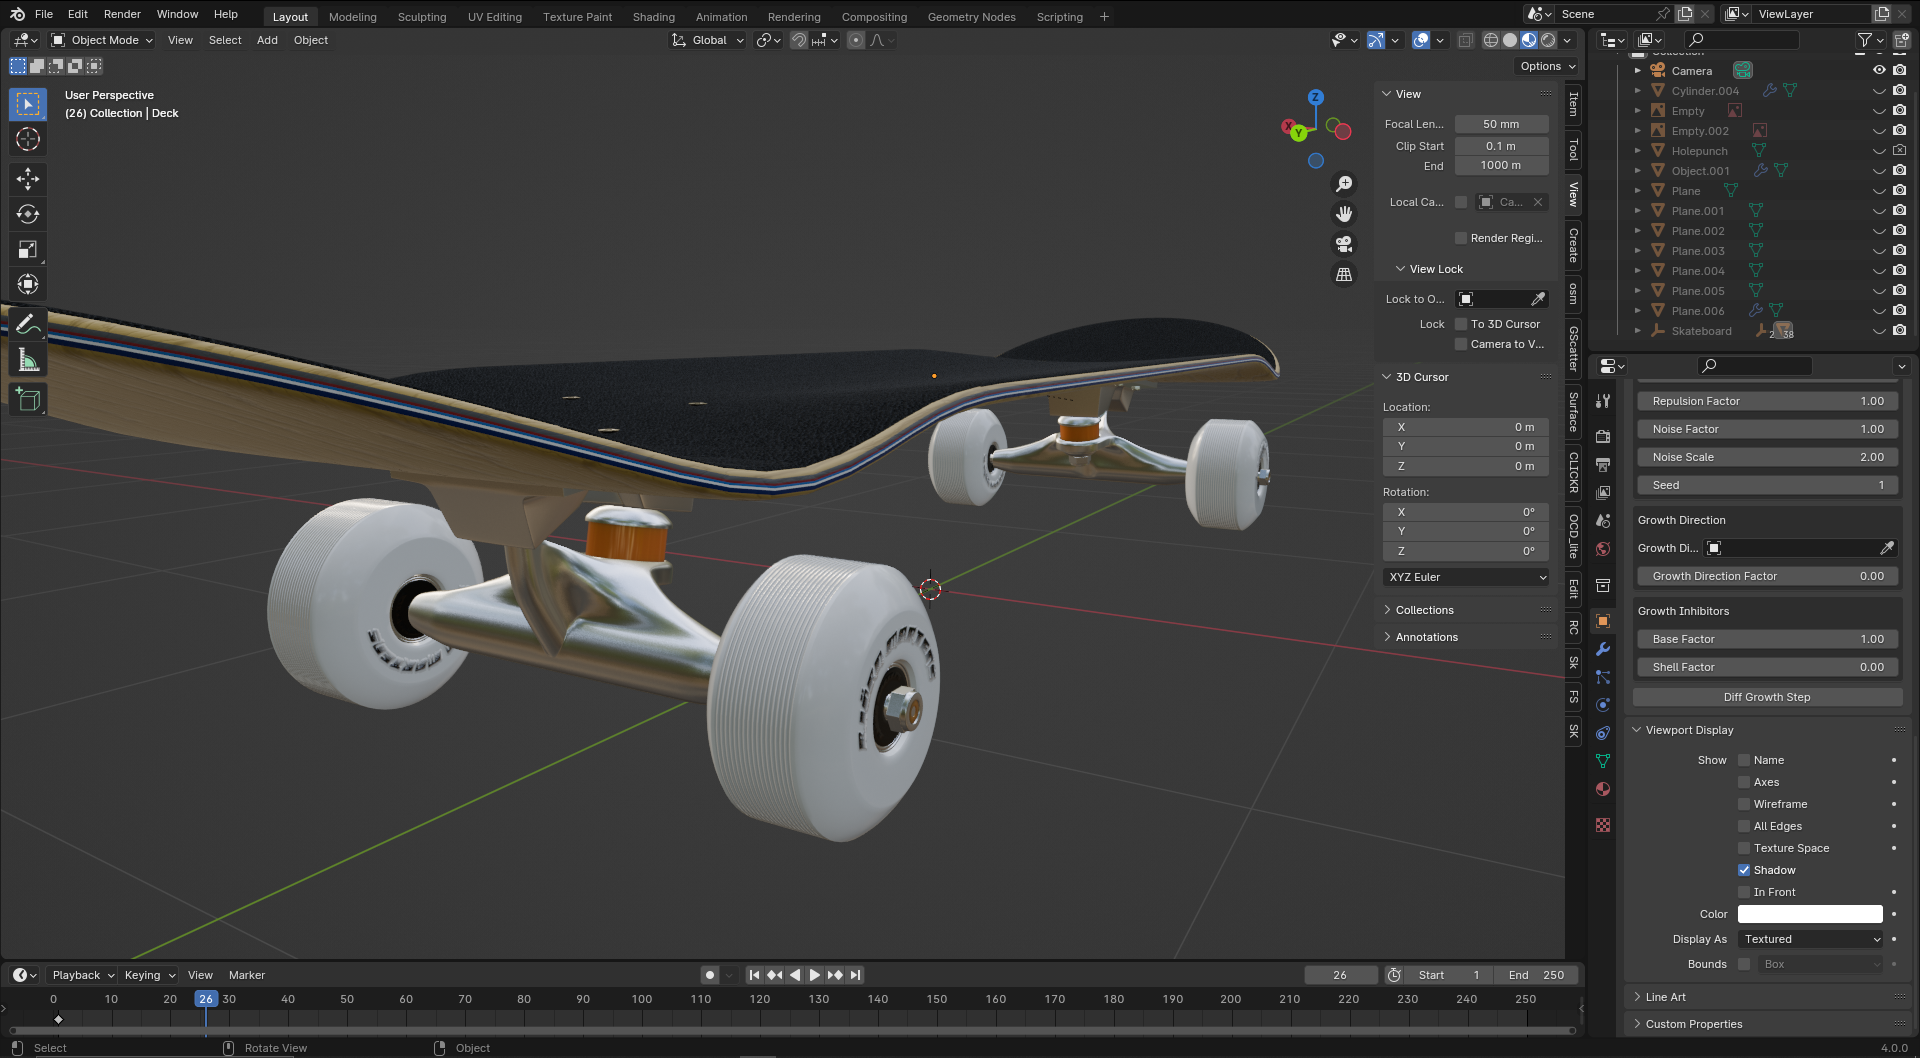Click the viewport display Color swatch
The image size is (1920, 1058).
[x=1809, y=914]
